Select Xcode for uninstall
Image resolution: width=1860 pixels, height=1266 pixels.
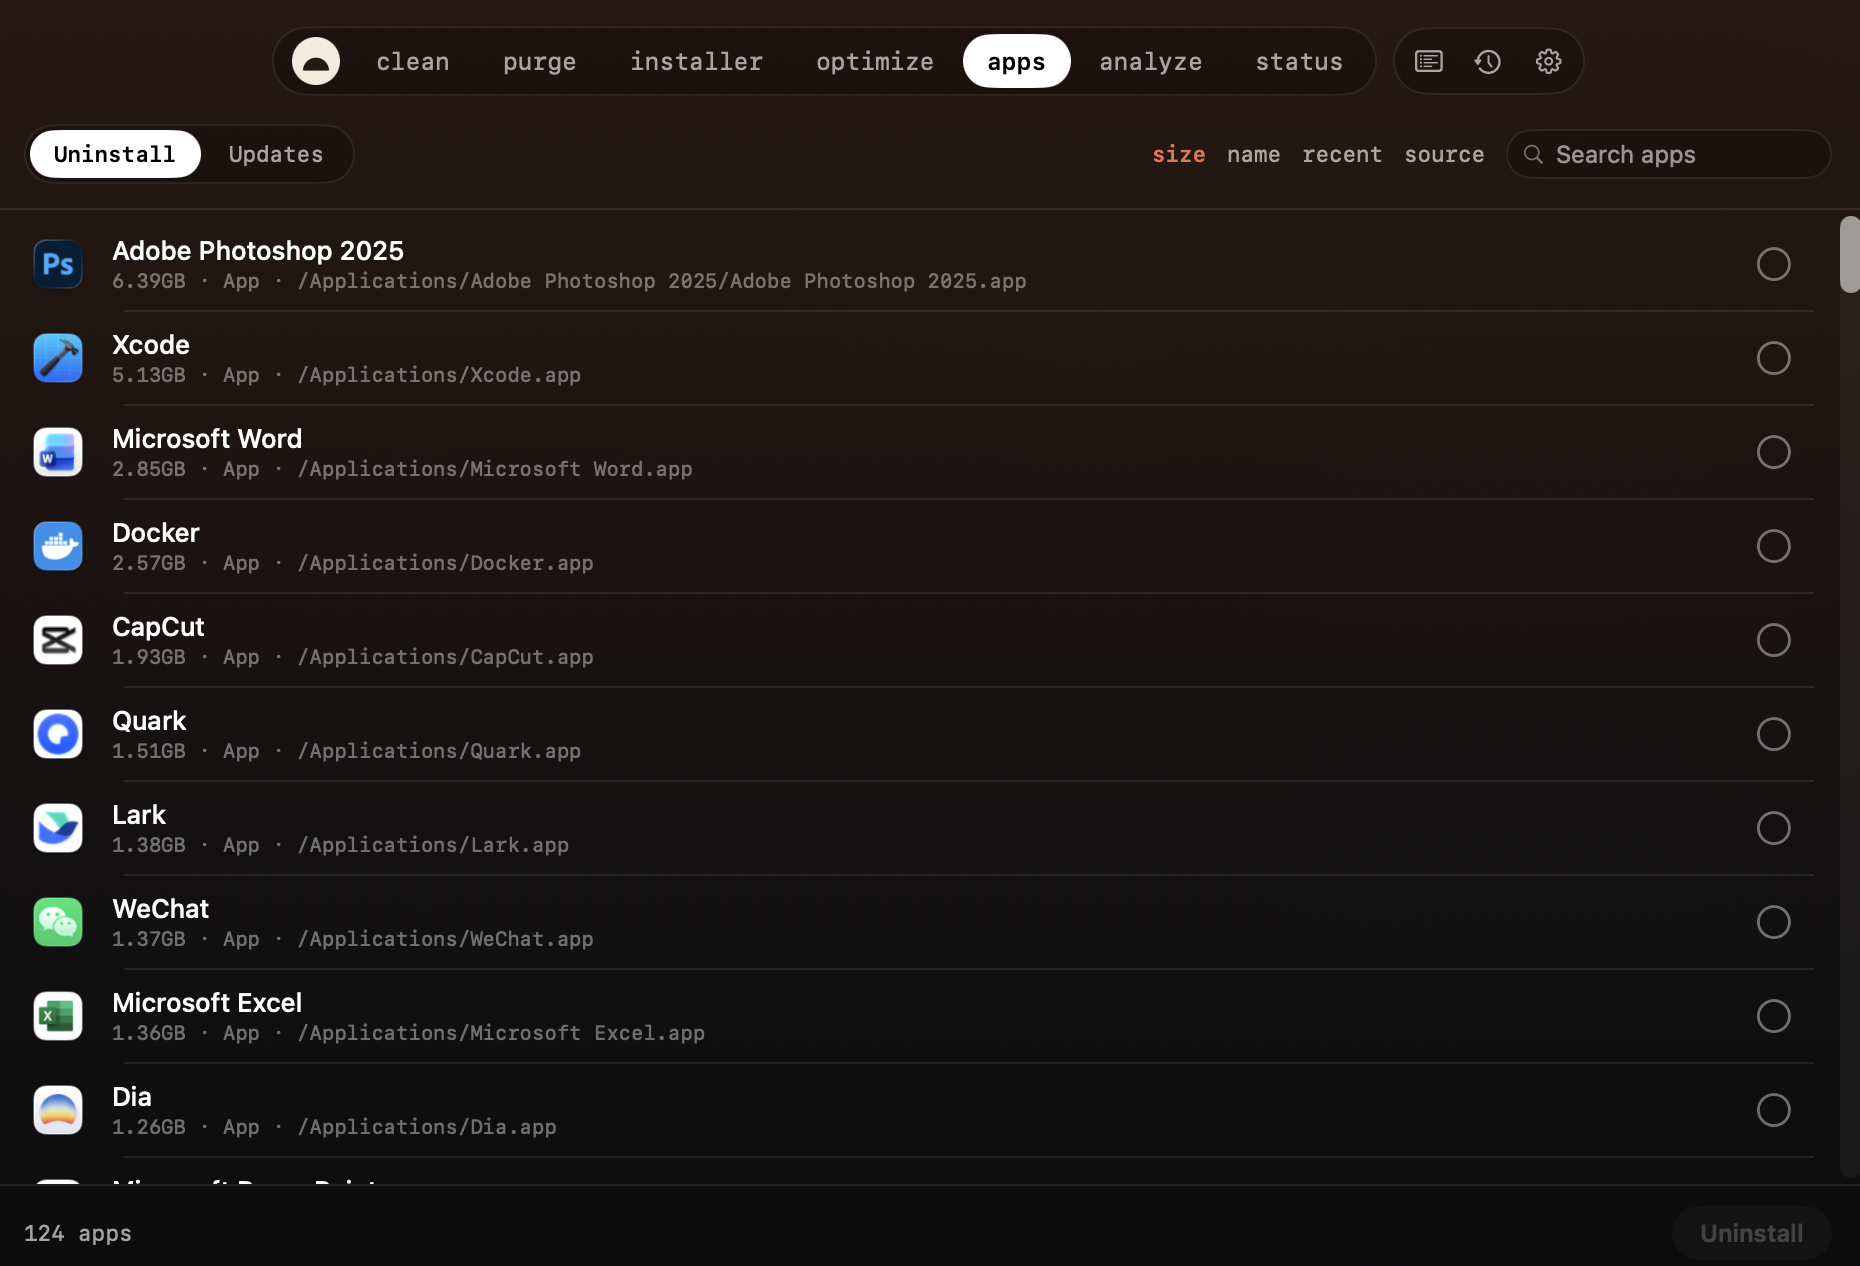tap(1773, 358)
